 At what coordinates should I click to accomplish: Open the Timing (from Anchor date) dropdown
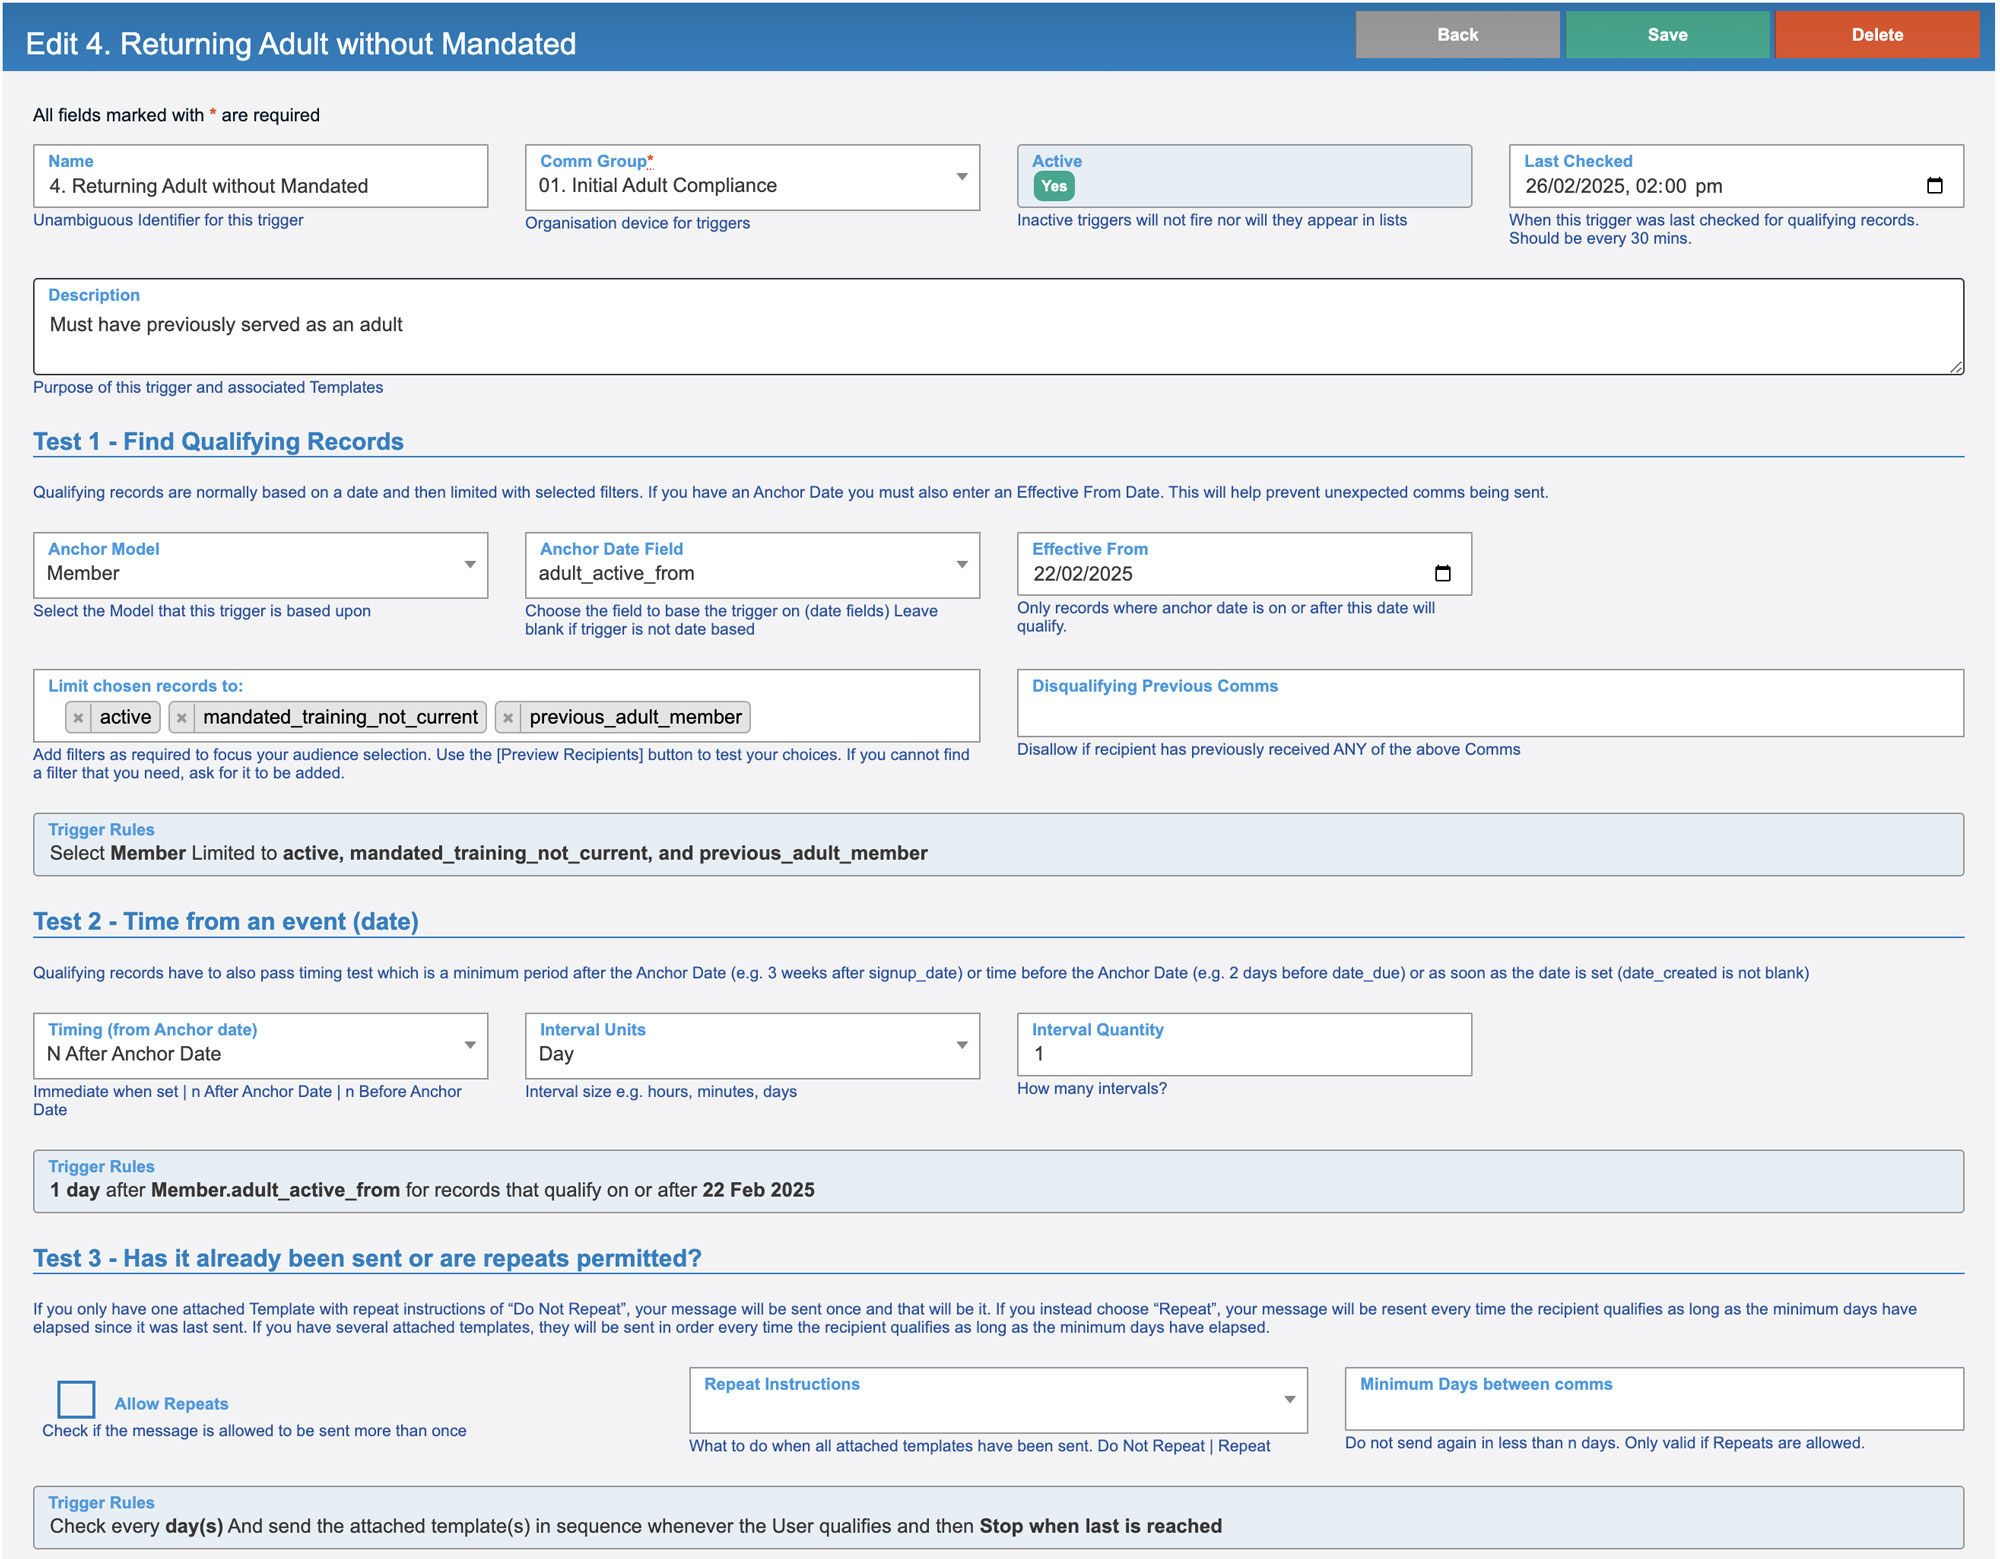[x=260, y=1045]
